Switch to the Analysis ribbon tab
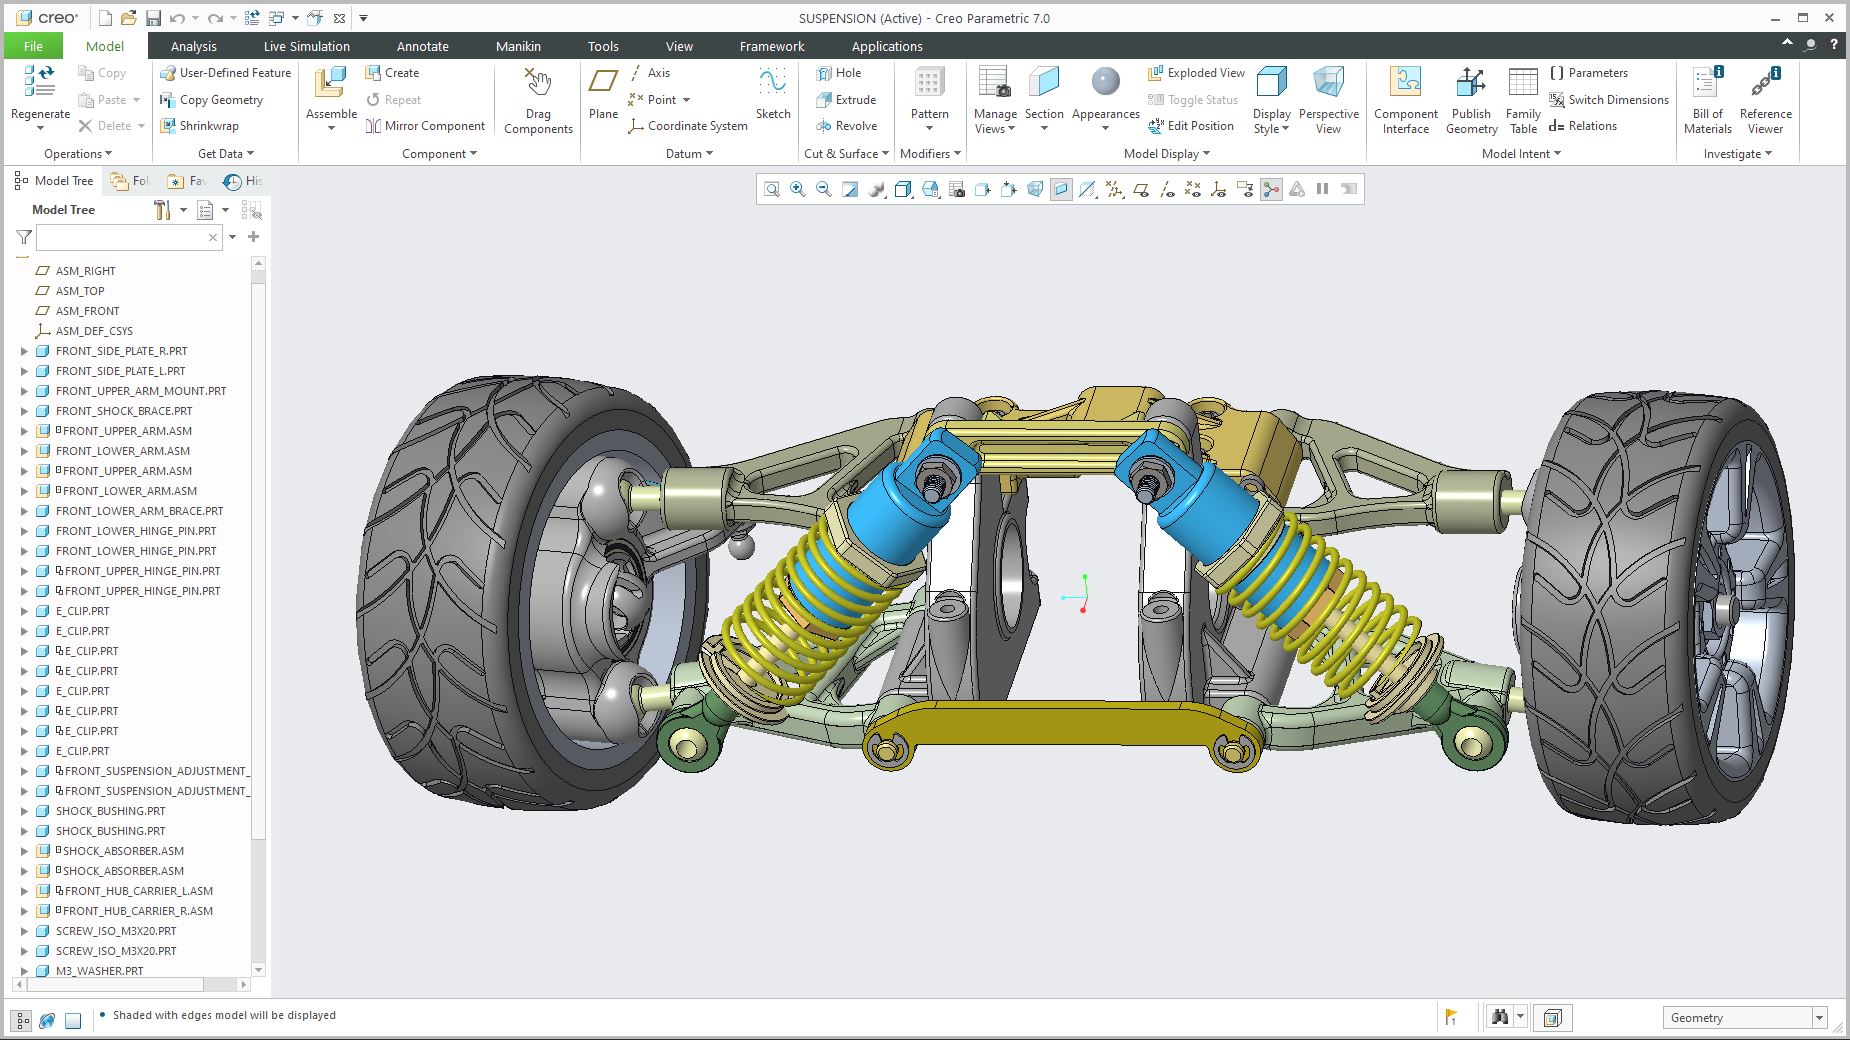The image size is (1850, 1040). click(x=193, y=46)
